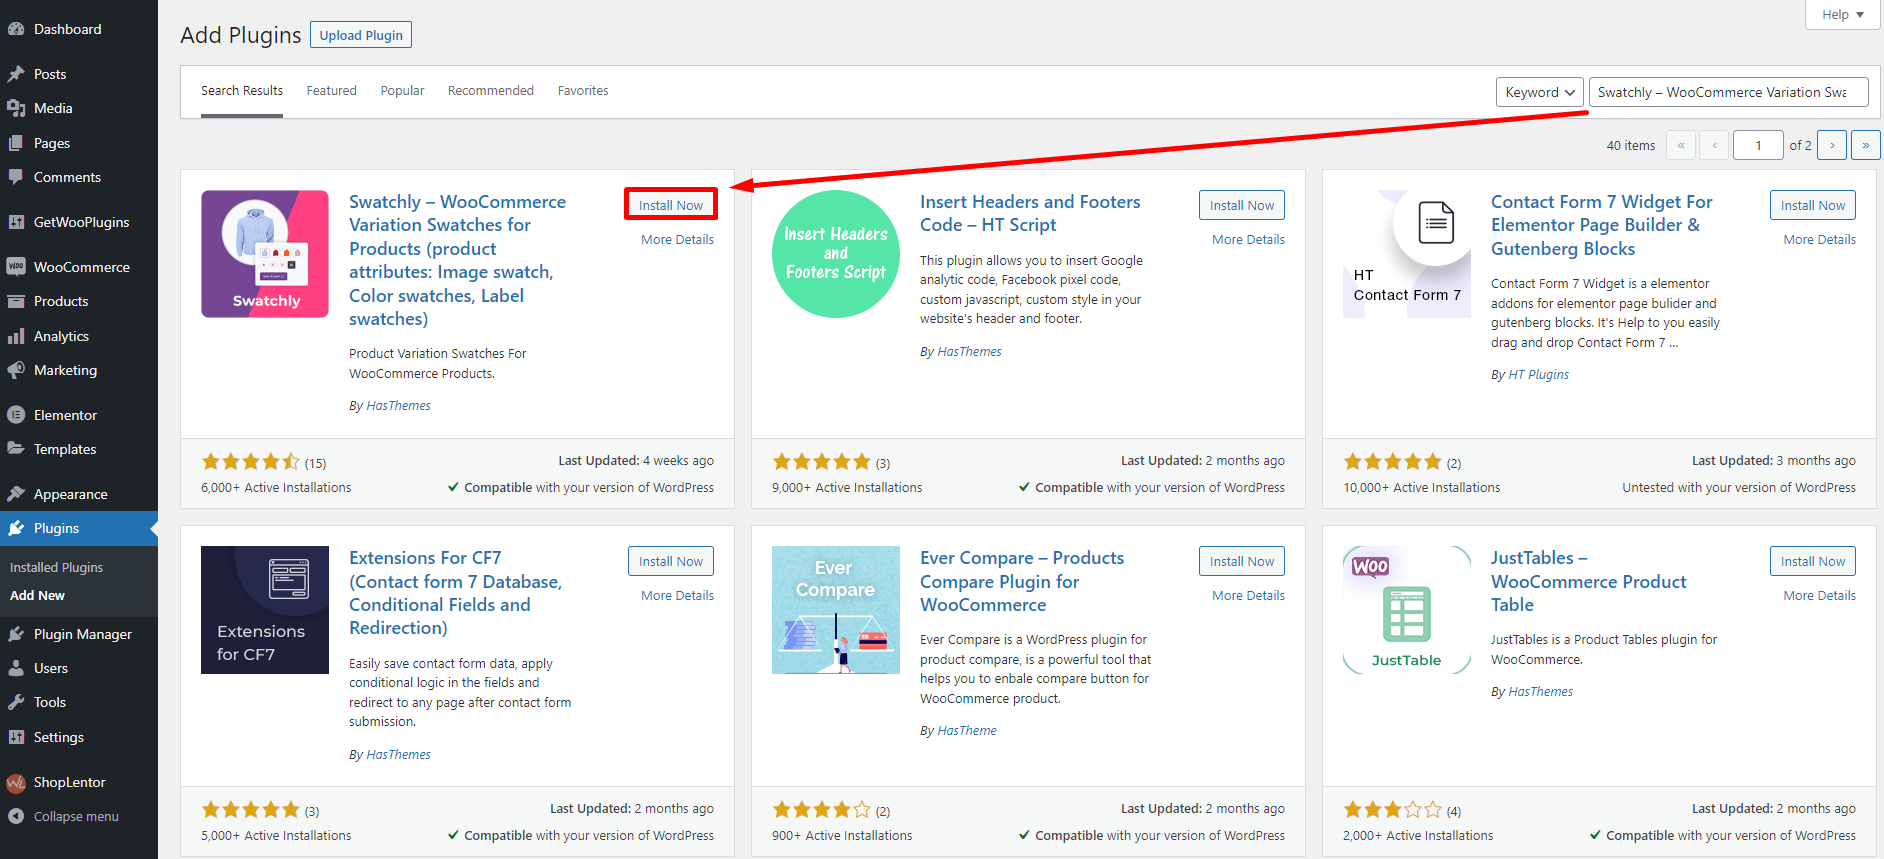Click the Marketing megaphone icon
The image size is (1884, 859).
[x=16, y=371]
